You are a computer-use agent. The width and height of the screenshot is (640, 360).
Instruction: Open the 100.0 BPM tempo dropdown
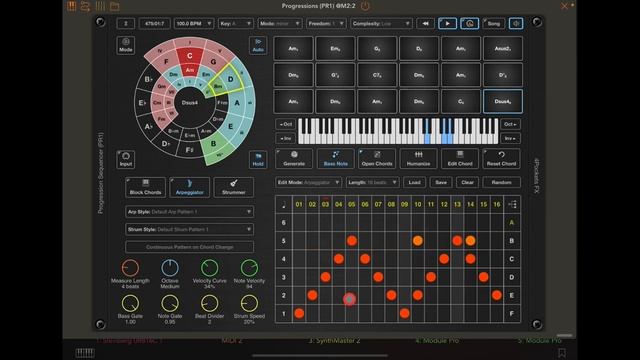click(193, 23)
